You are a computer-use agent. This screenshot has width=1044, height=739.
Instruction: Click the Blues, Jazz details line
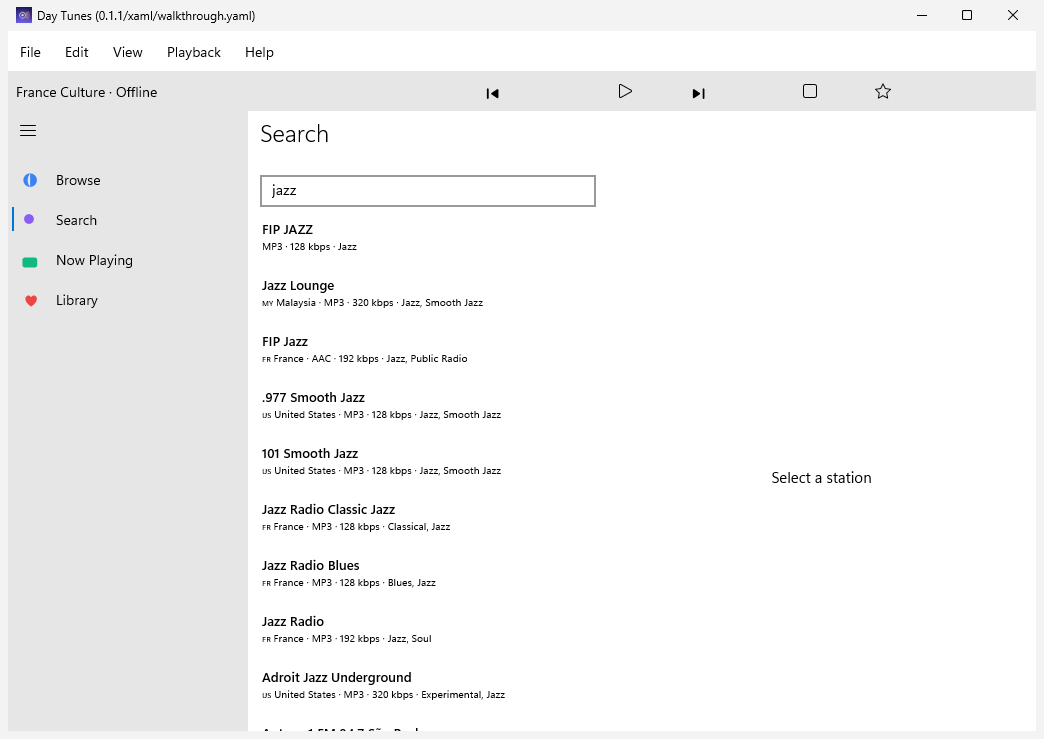348,583
